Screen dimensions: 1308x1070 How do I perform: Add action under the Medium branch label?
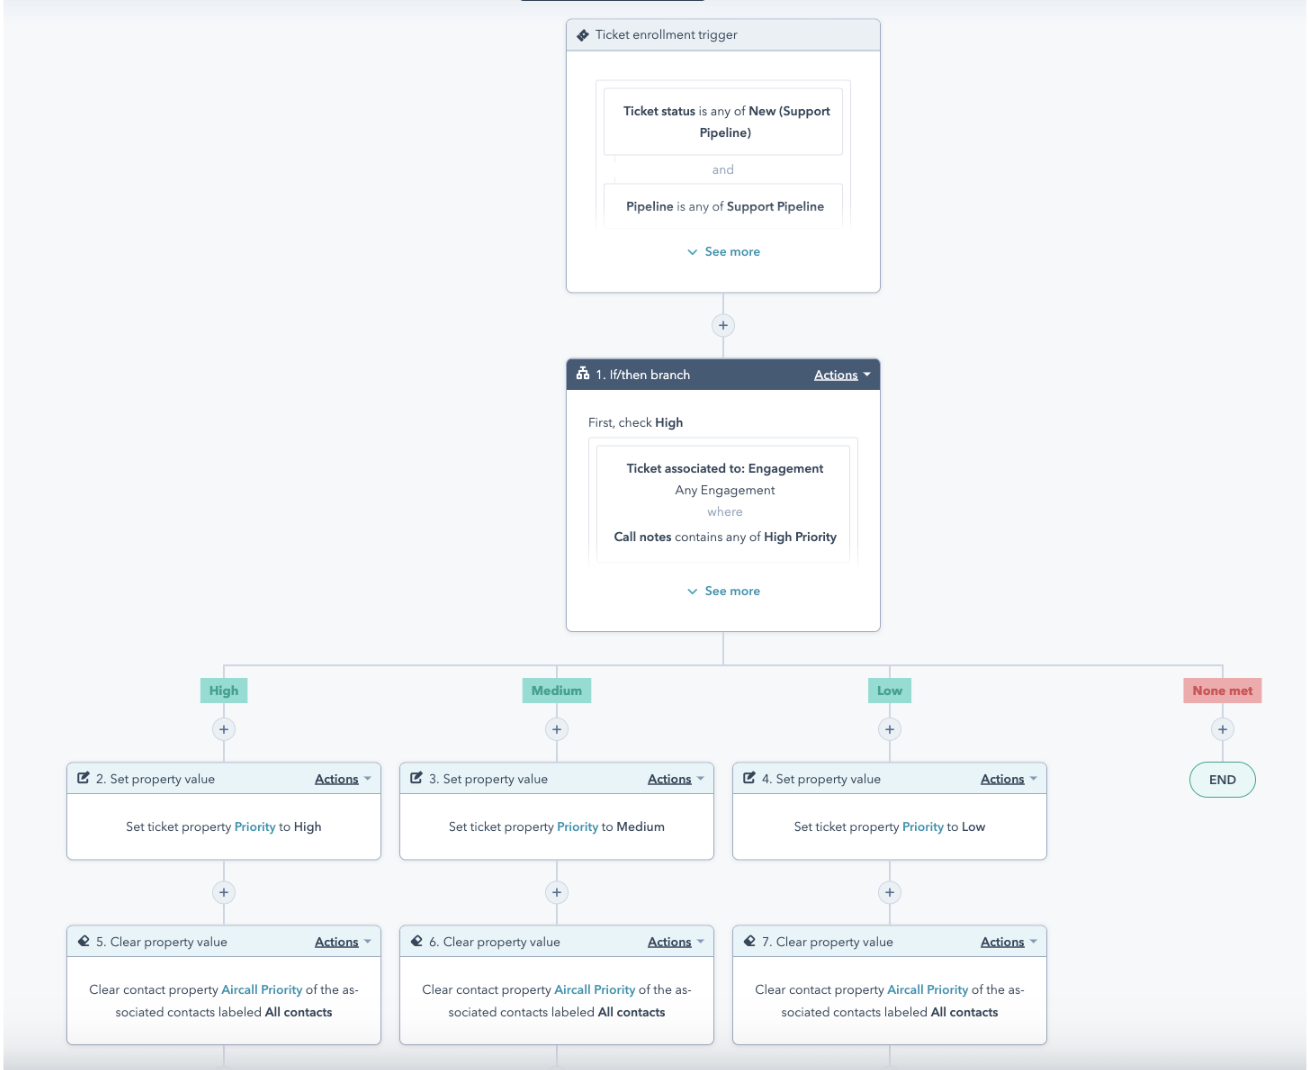click(557, 729)
